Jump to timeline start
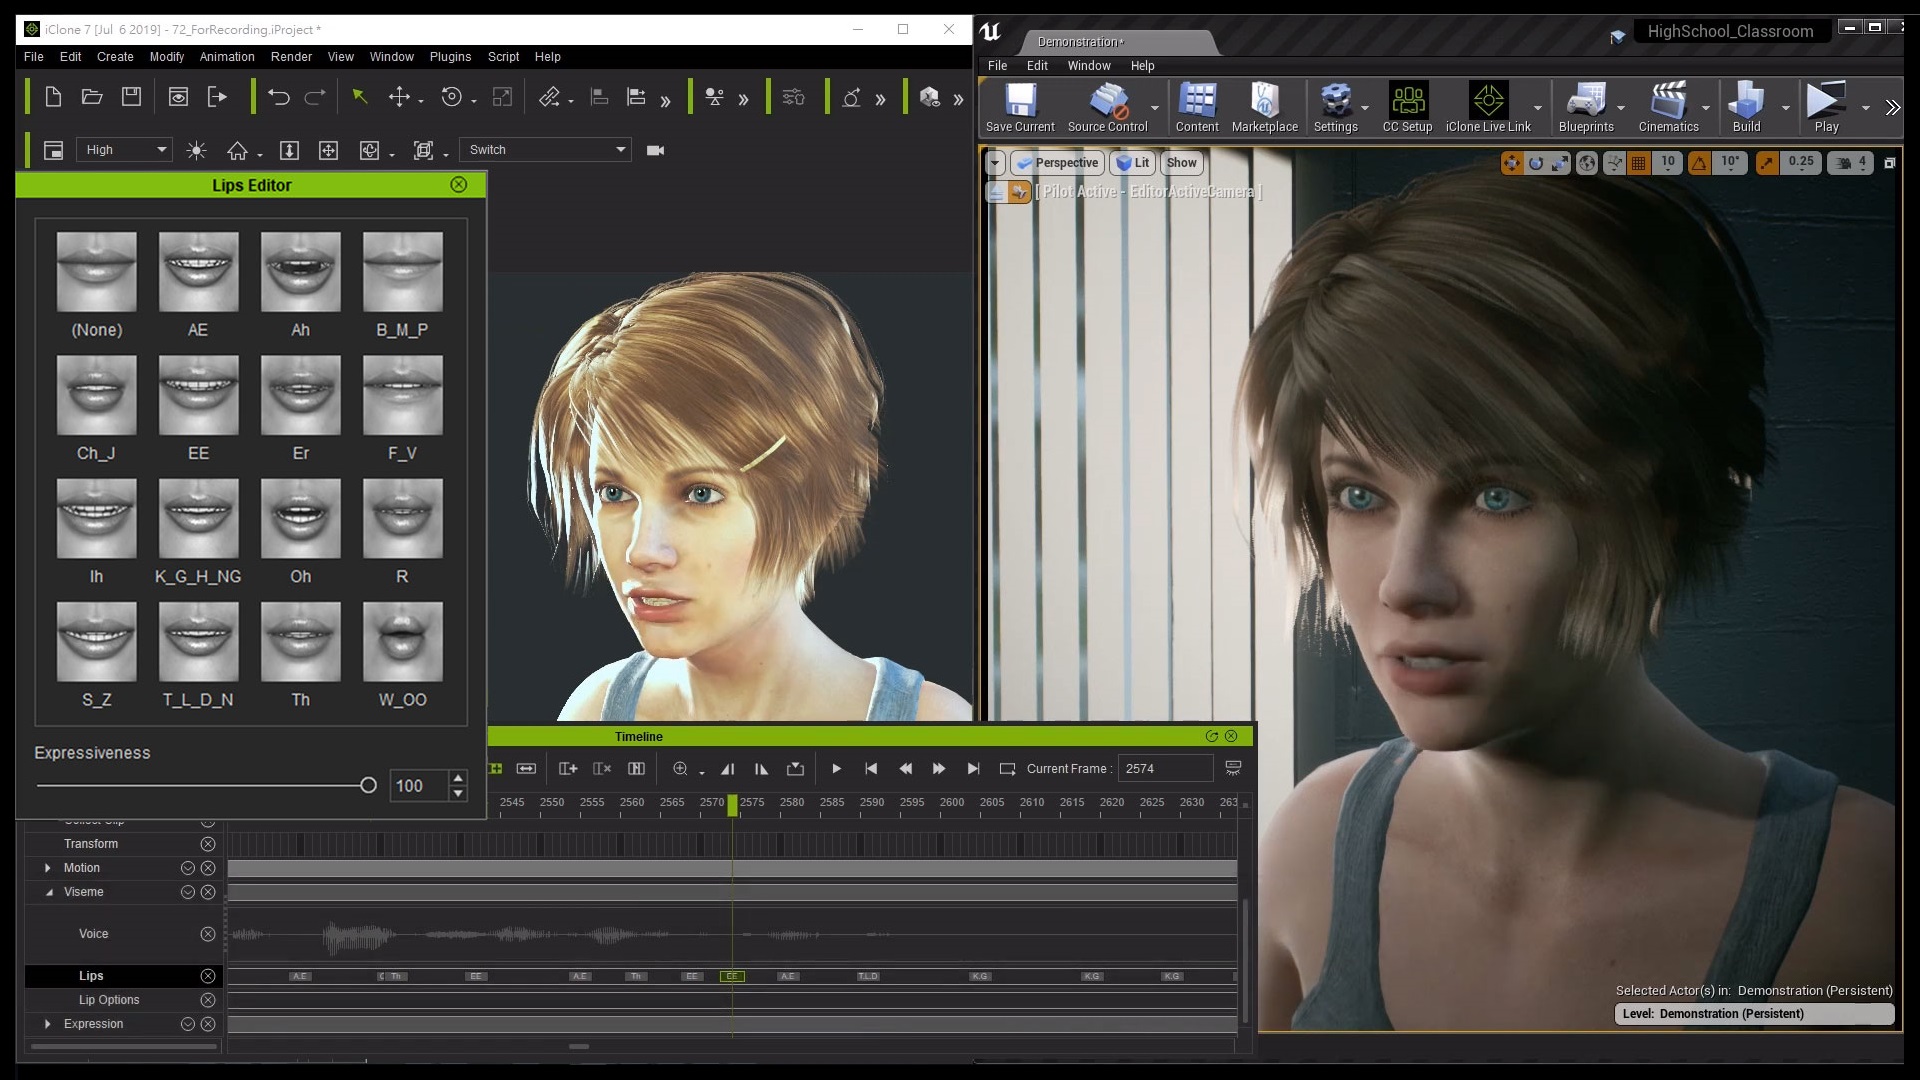 pos(871,768)
